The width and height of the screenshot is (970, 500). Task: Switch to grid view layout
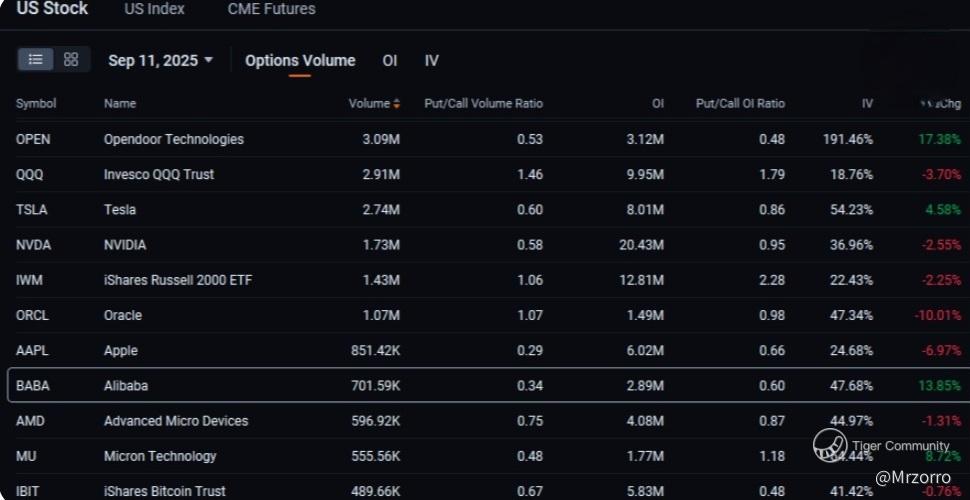click(x=71, y=60)
